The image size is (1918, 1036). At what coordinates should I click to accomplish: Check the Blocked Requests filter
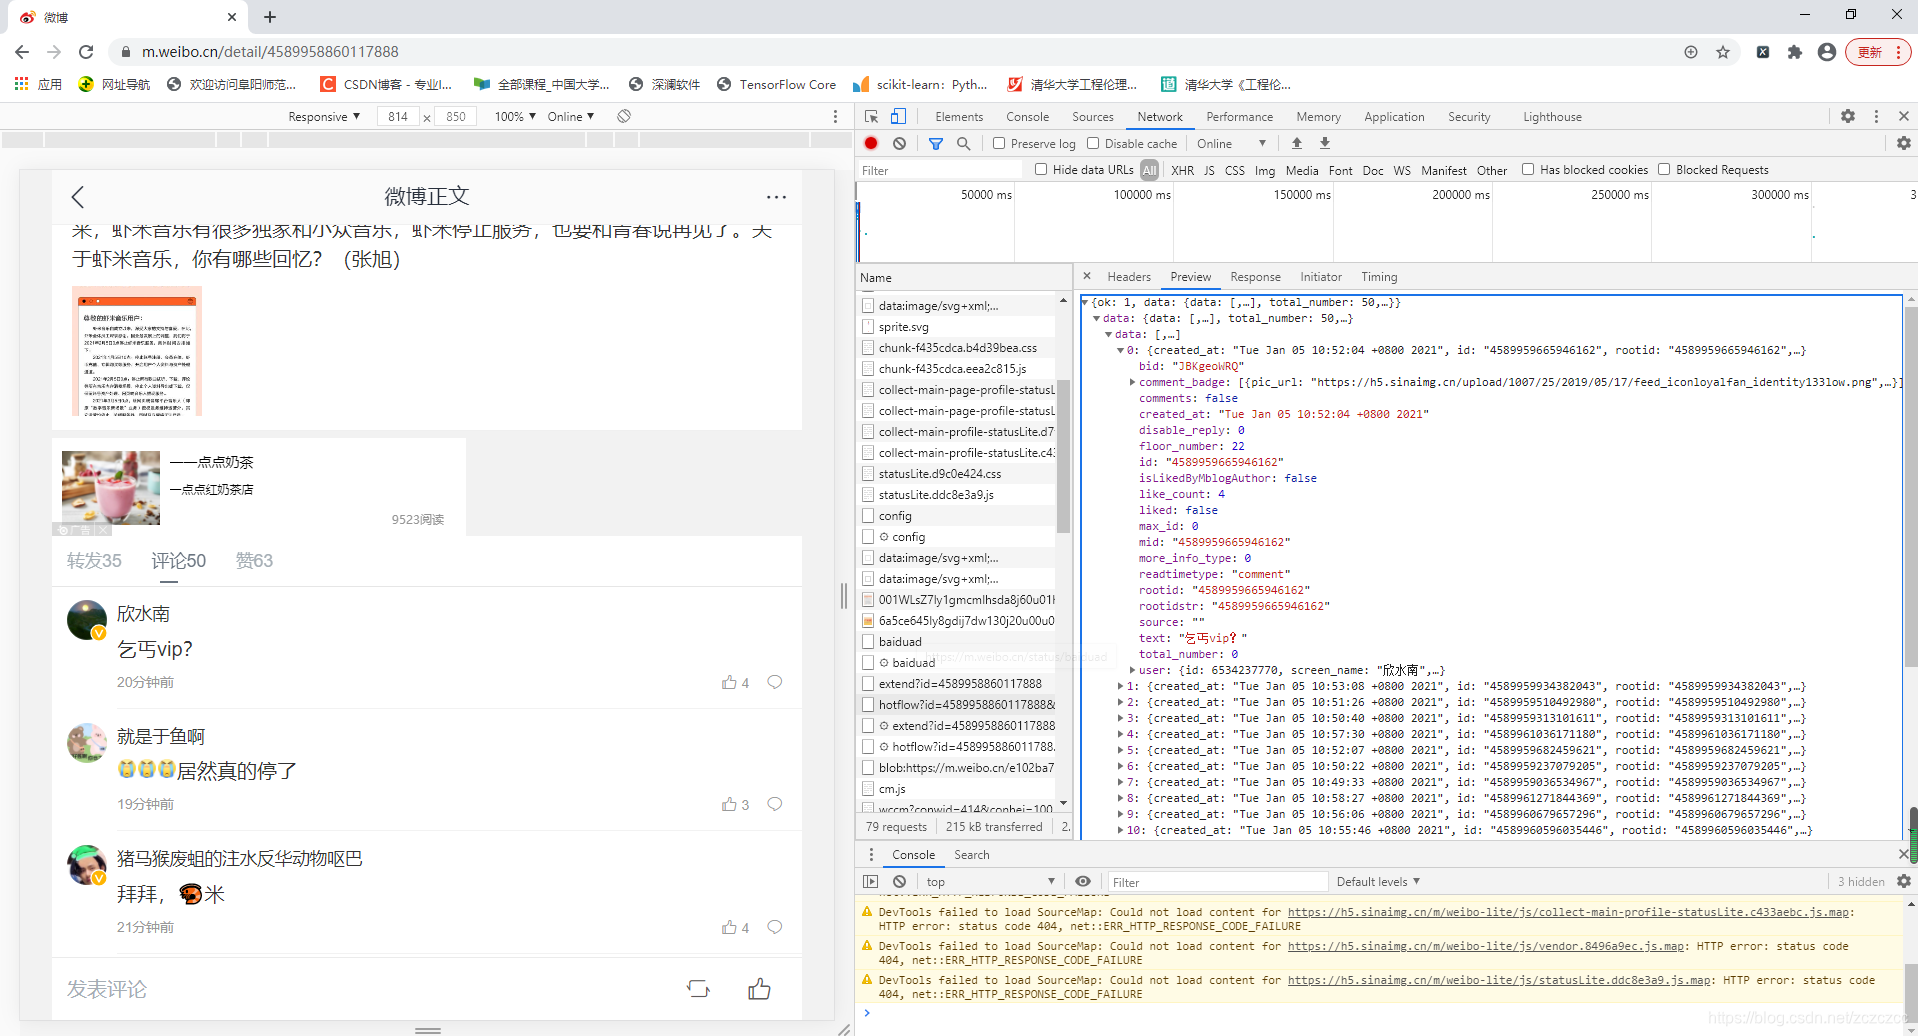click(x=1664, y=169)
